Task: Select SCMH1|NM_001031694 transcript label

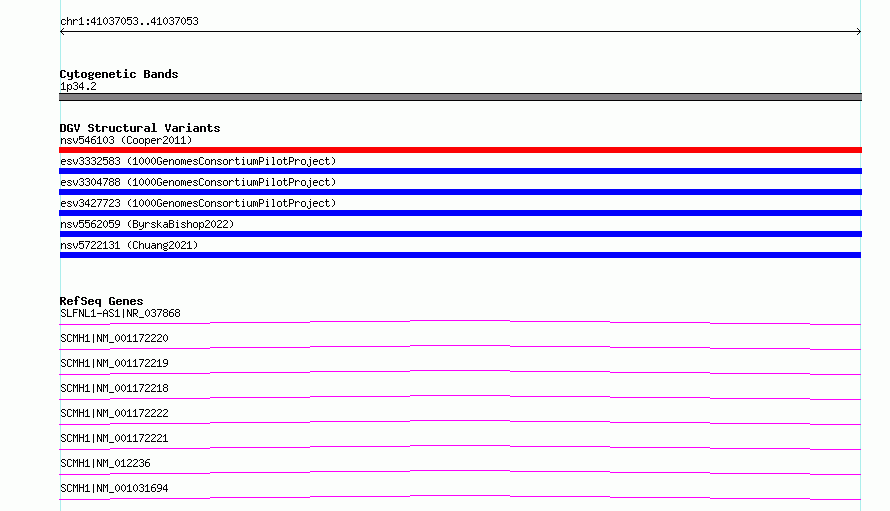Action: [x=114, y=488]
